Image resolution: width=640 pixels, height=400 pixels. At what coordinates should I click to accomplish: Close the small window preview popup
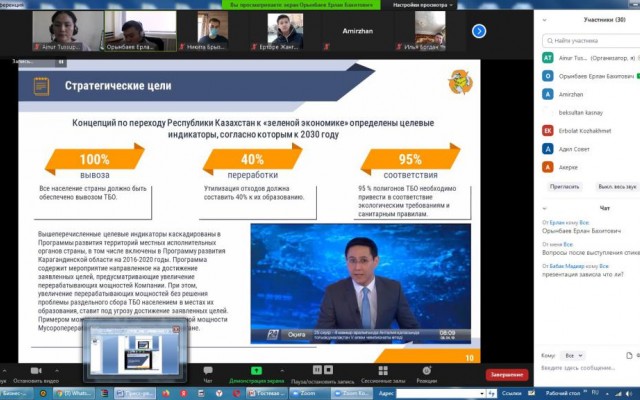176,329
